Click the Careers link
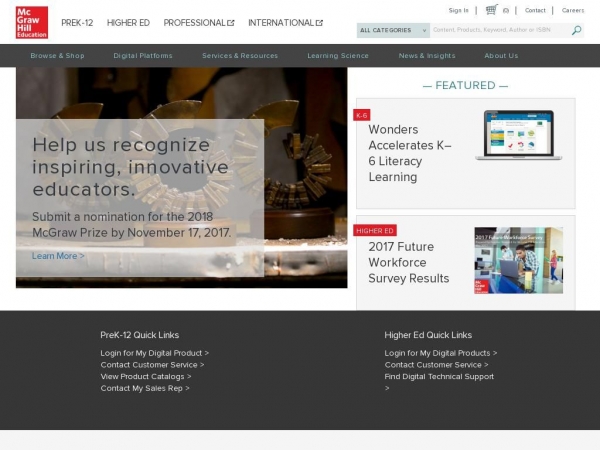Screen dimensions: 600x450 click(x=573, y=10)
